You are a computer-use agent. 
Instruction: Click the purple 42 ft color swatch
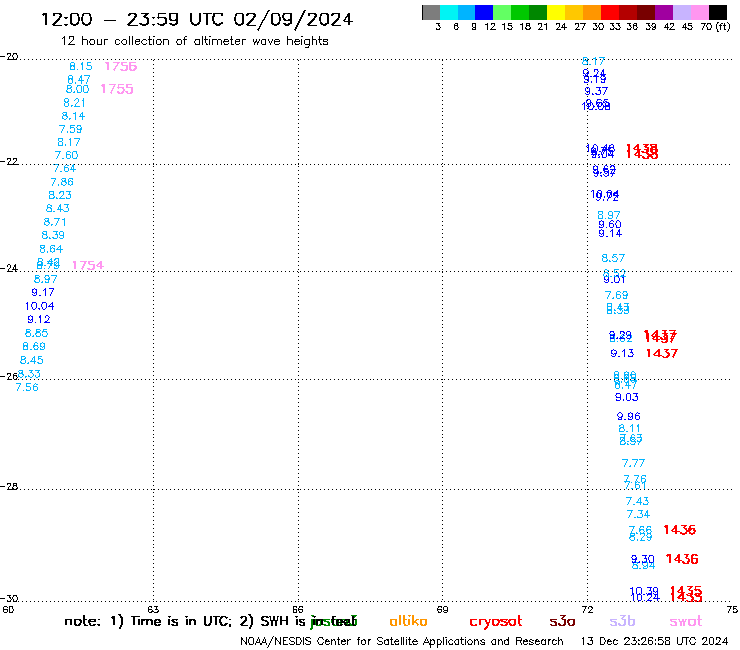click(x=664, y=12)
